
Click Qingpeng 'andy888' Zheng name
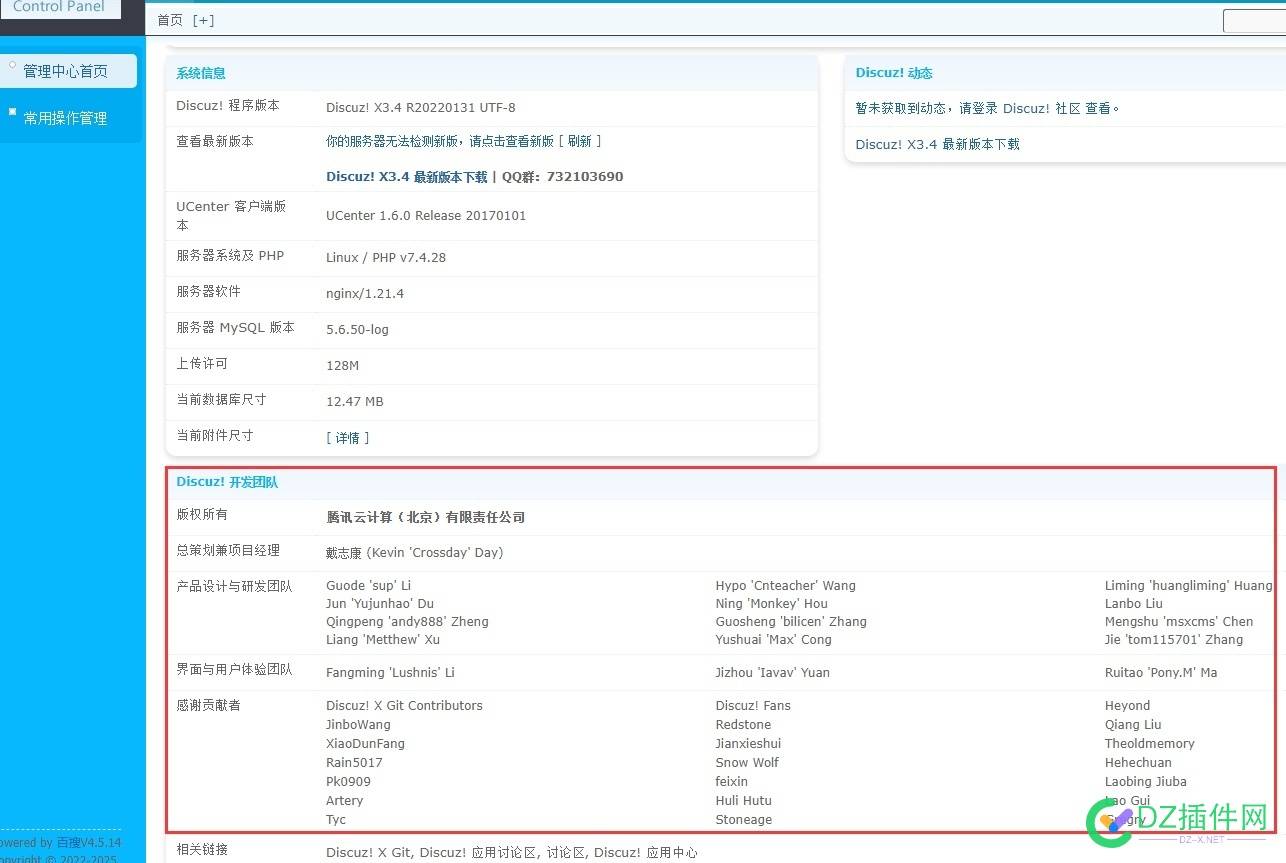(407, 622)
